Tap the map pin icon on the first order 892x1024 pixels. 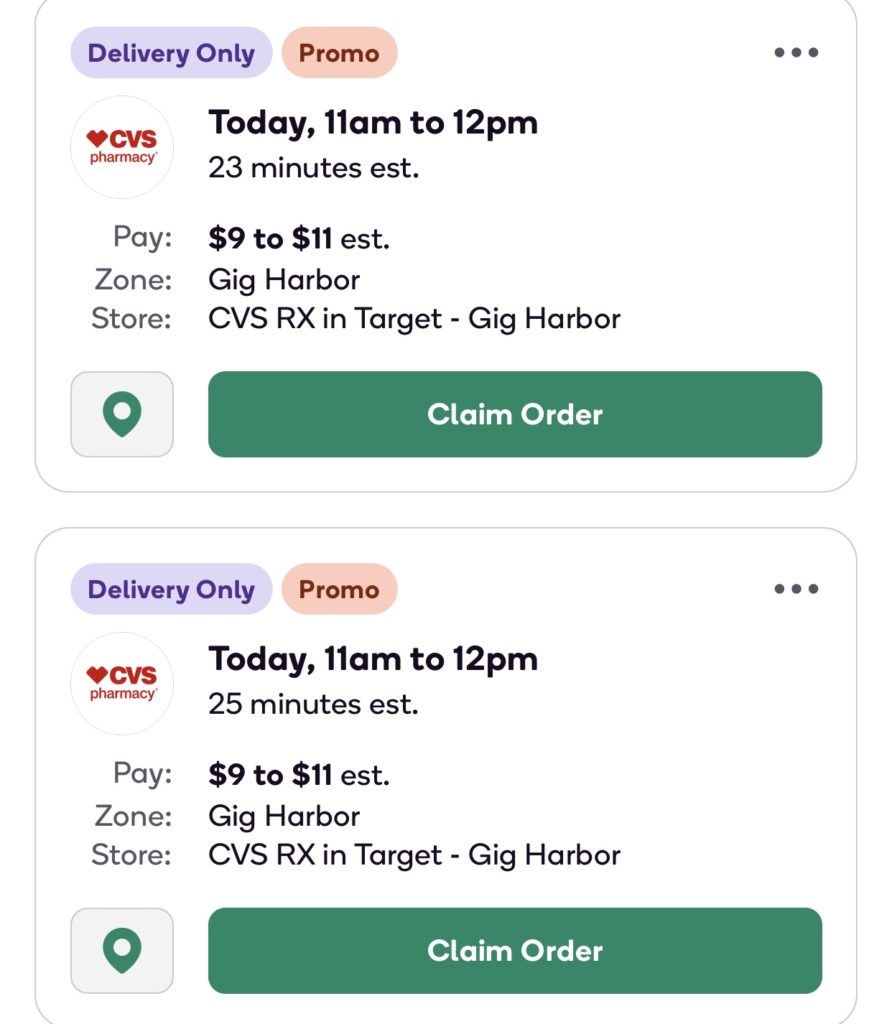[122, 414]
